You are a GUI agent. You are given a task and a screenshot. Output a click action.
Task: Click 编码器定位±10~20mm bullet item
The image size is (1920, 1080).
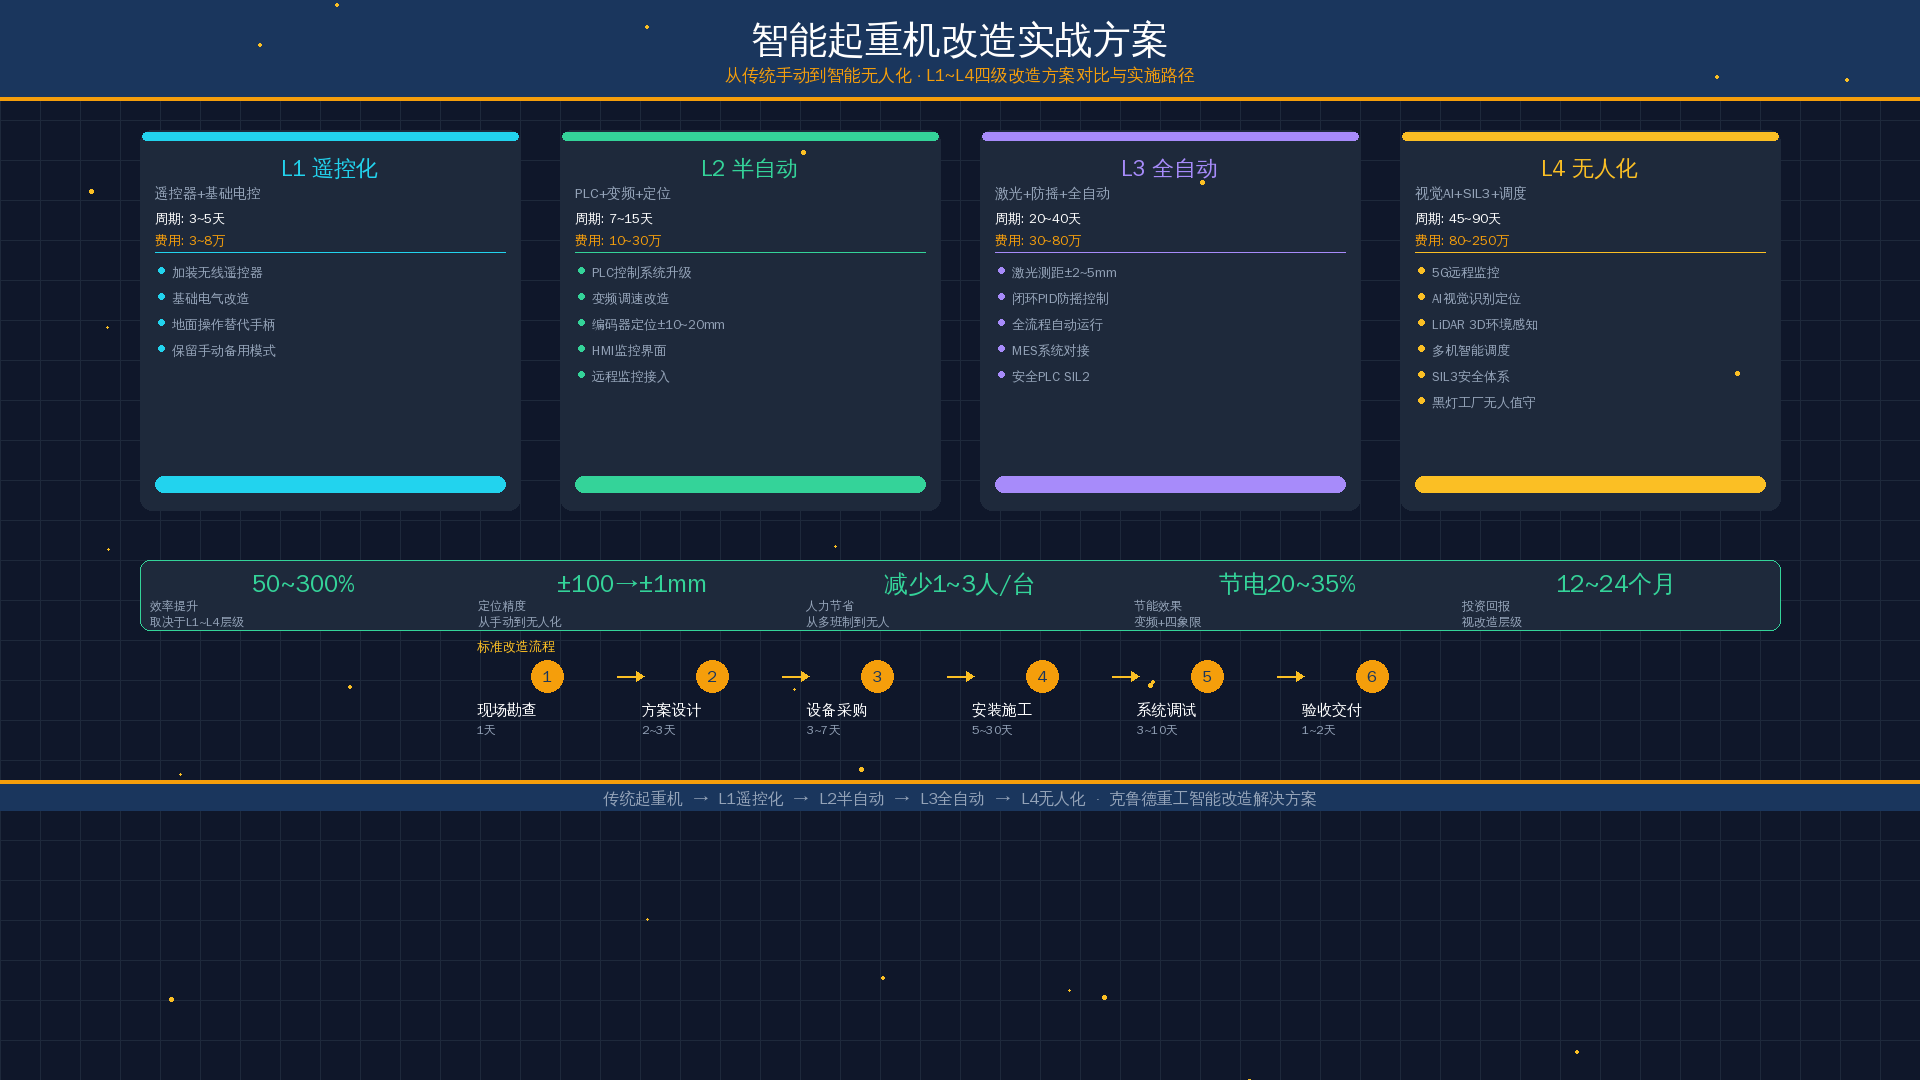[658, 325]
